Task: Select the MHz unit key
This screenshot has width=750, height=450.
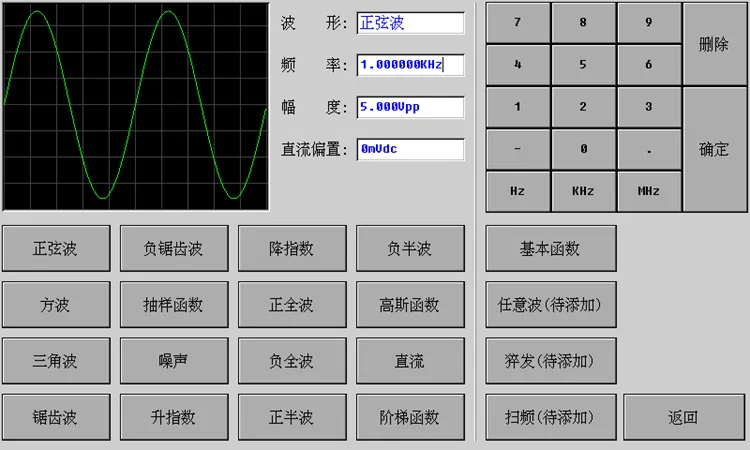Action: [x=649, y=191]
